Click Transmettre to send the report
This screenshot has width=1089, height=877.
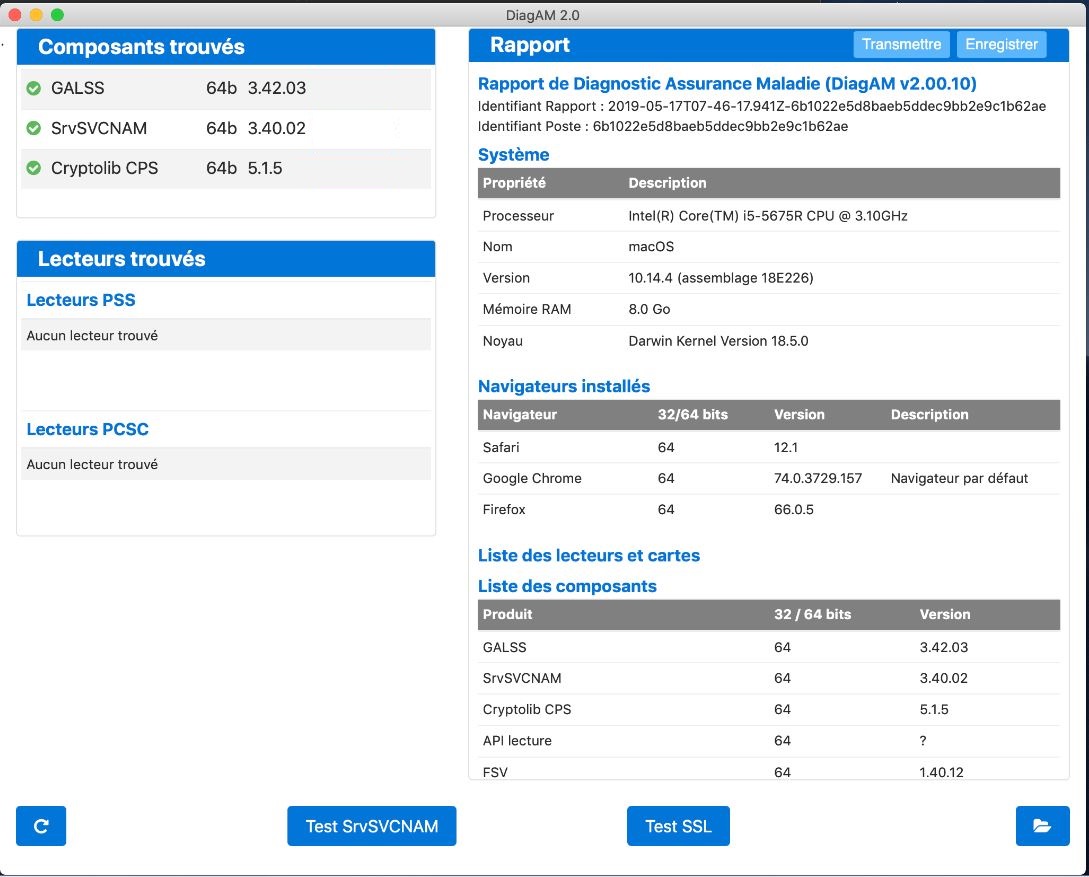tap(901, 45)
